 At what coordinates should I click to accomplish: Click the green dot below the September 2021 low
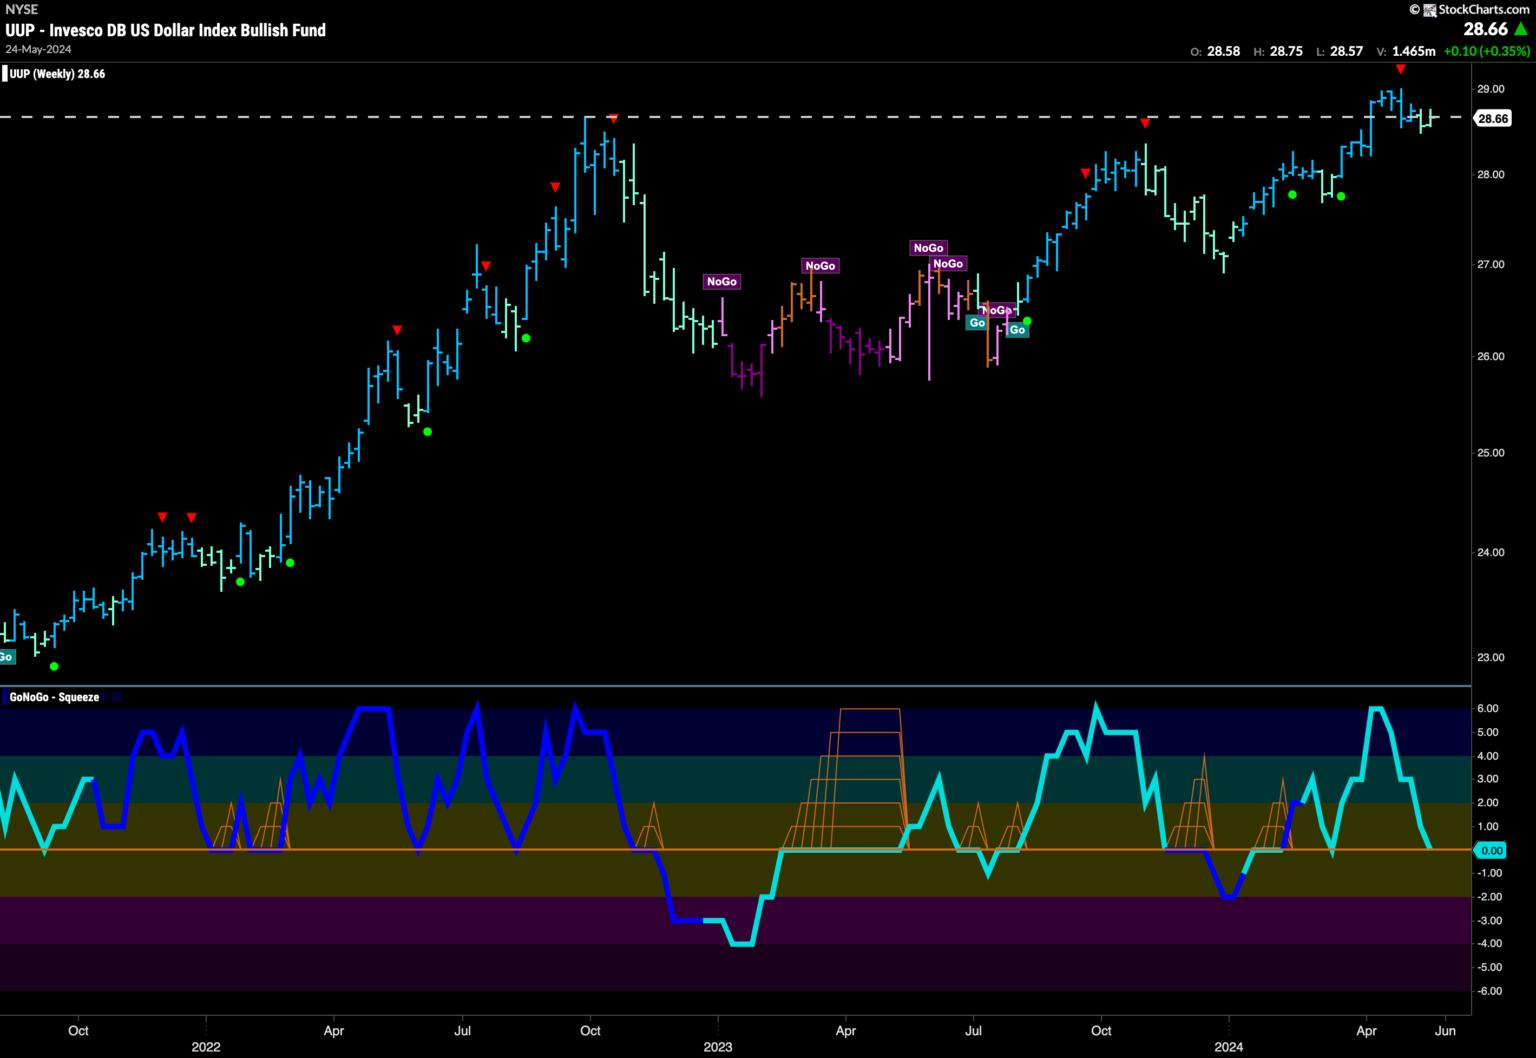pos(54,666)
